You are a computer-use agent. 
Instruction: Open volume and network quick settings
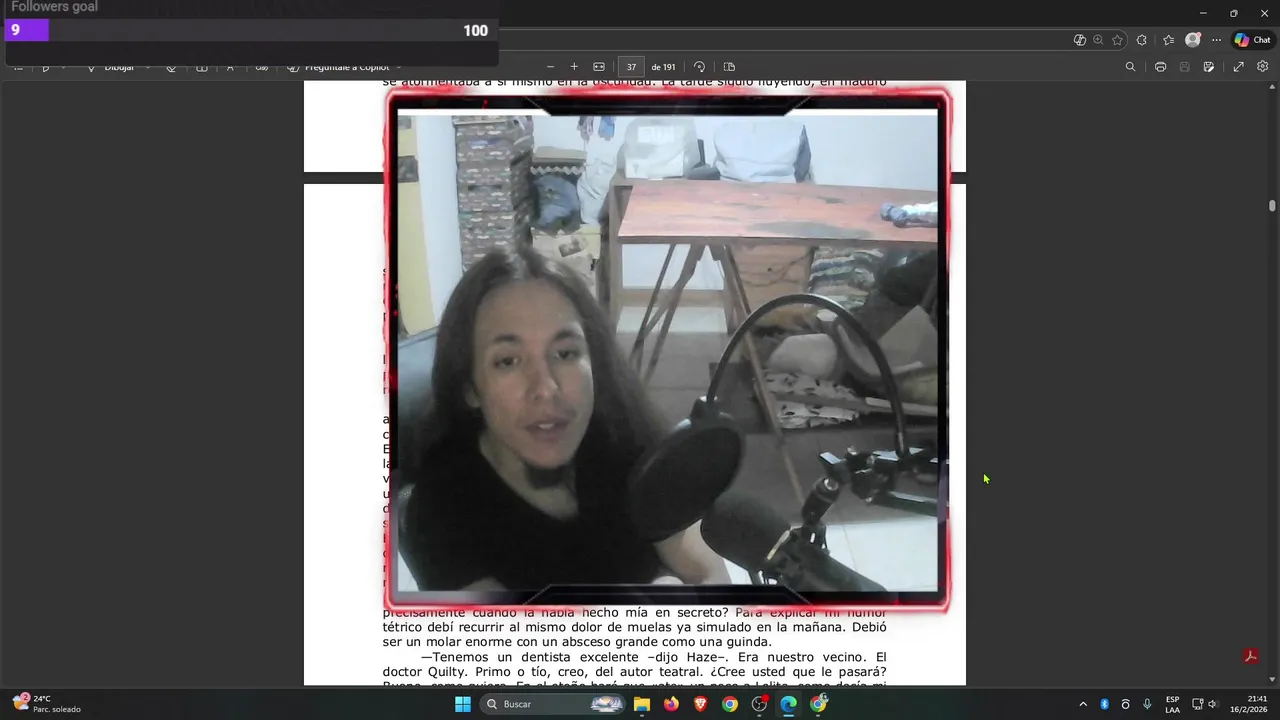click(x=1205, y=704)
